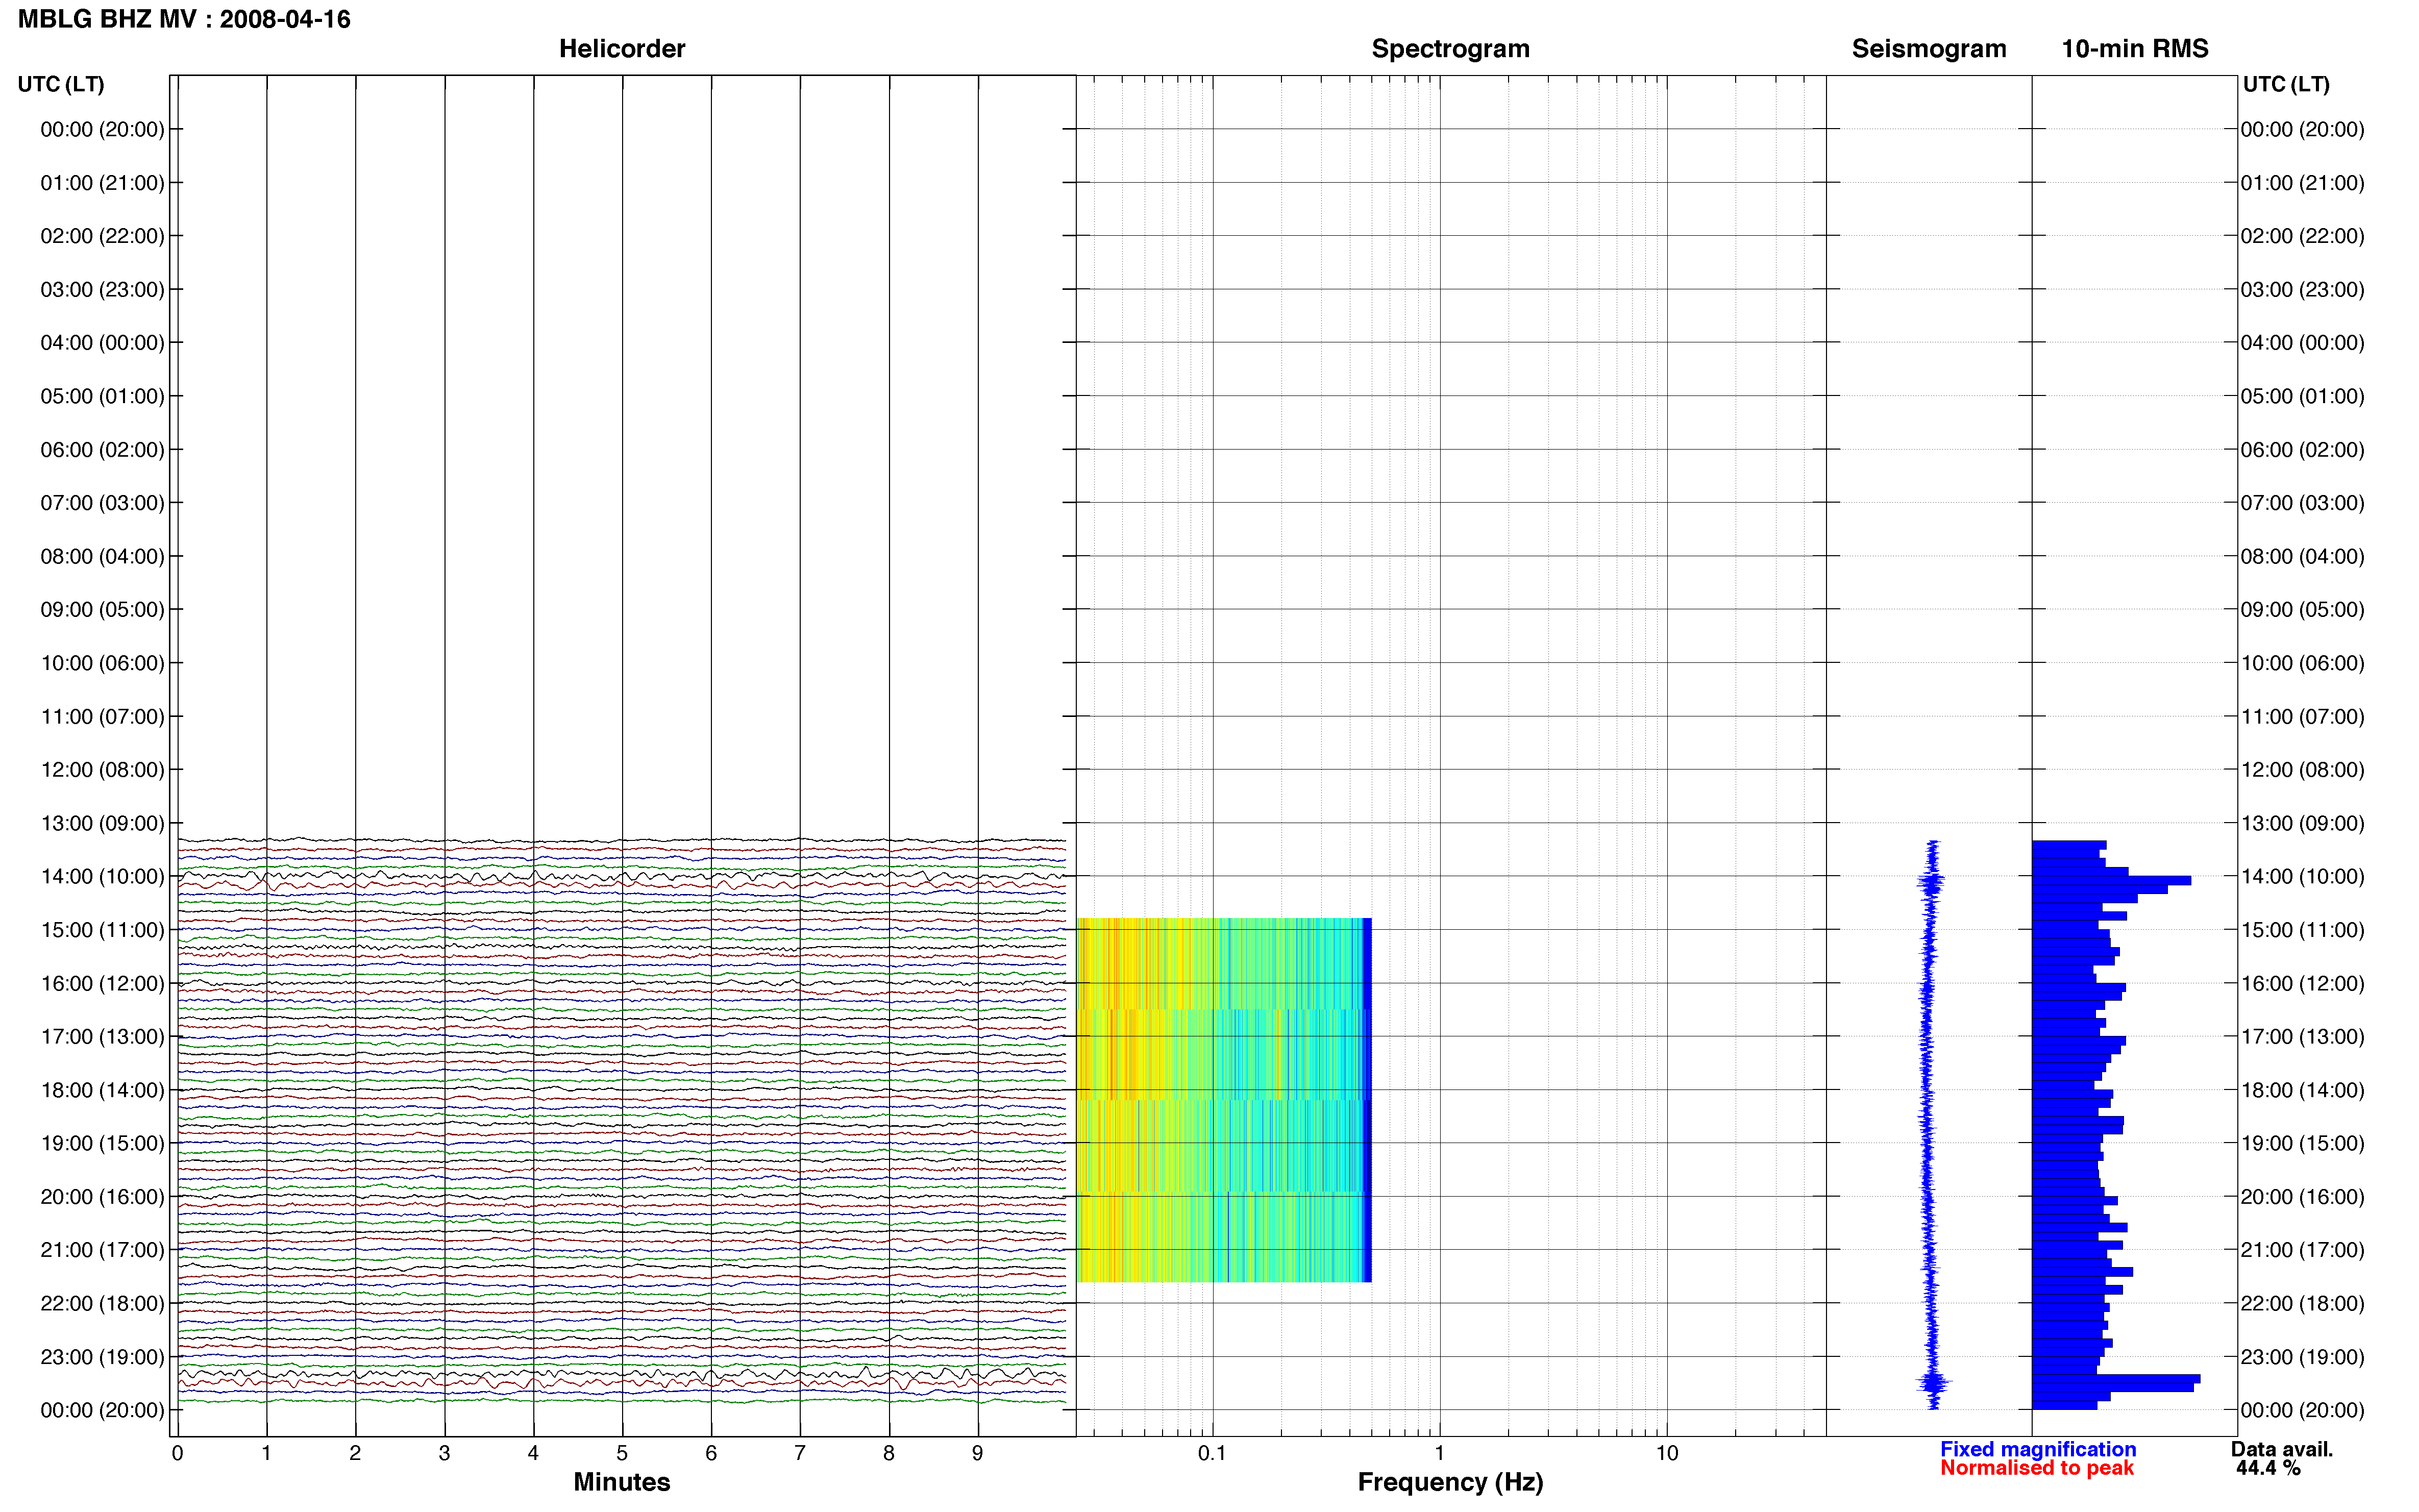Click the 'Normalised to peak' red legend text
This screenshot has height=1512, width=2419.
[2037, 1468]
